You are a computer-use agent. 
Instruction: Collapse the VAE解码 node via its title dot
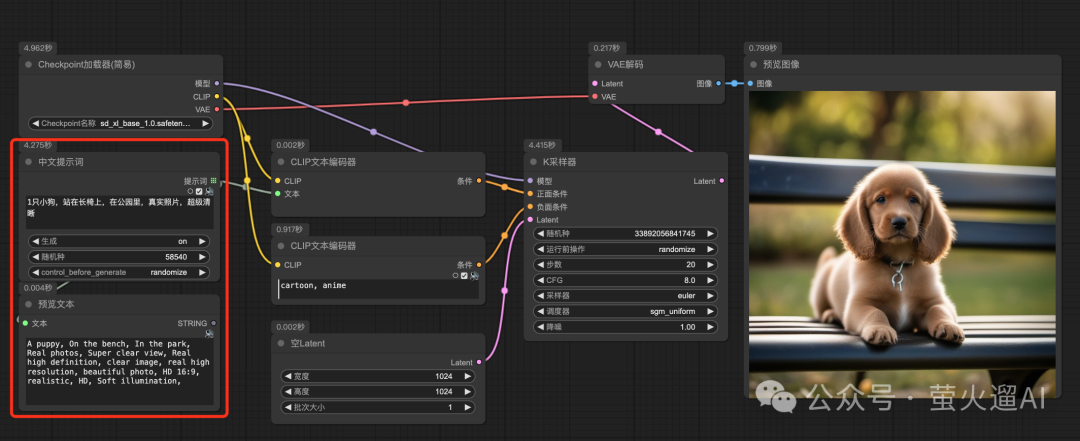[x=598, y=64]
